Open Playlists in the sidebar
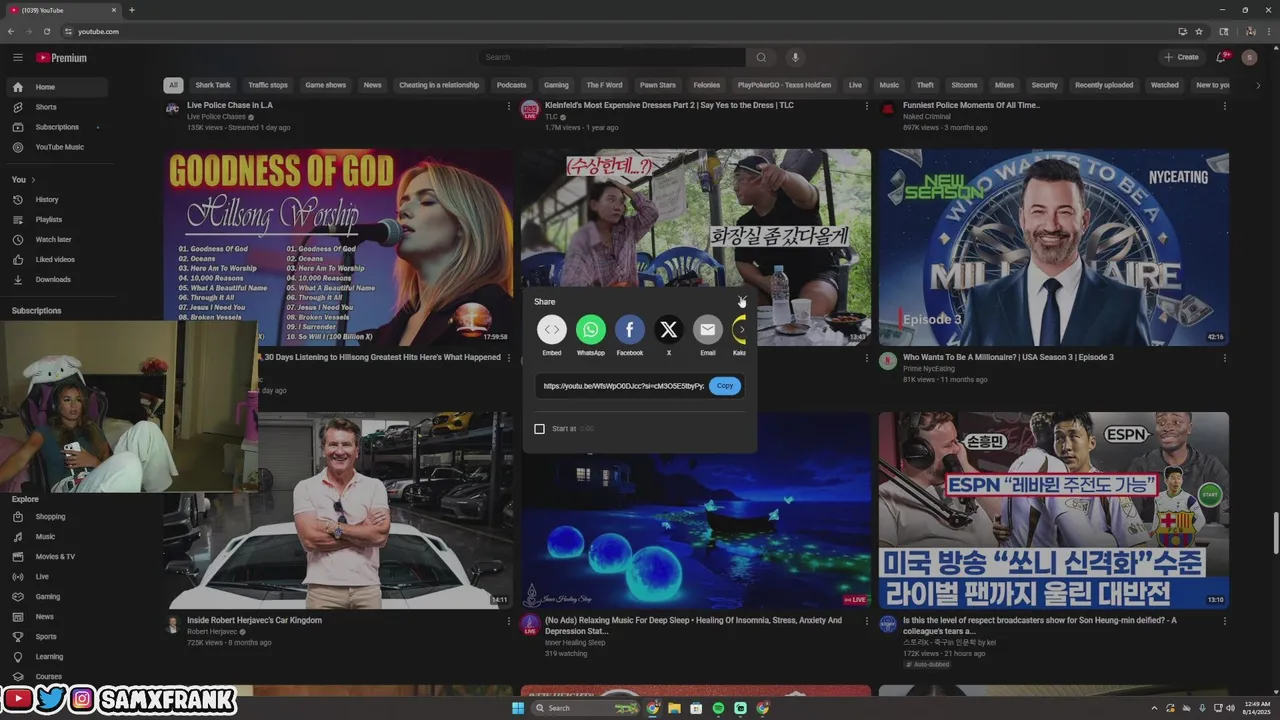Screen dimensions: 1280x720 [57, 219]
